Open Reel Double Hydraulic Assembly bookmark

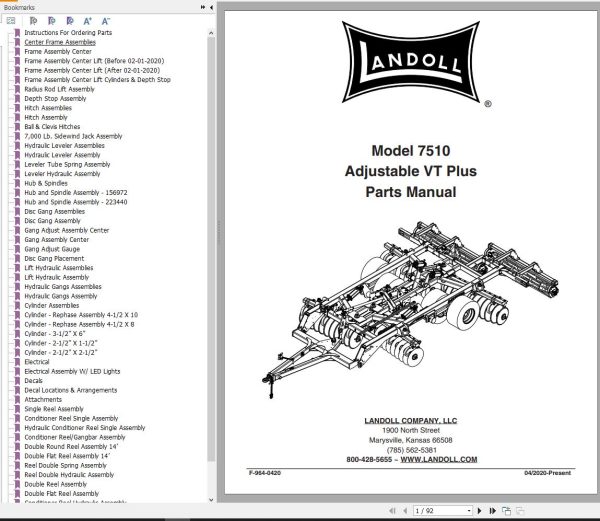(x=69, y=475)
